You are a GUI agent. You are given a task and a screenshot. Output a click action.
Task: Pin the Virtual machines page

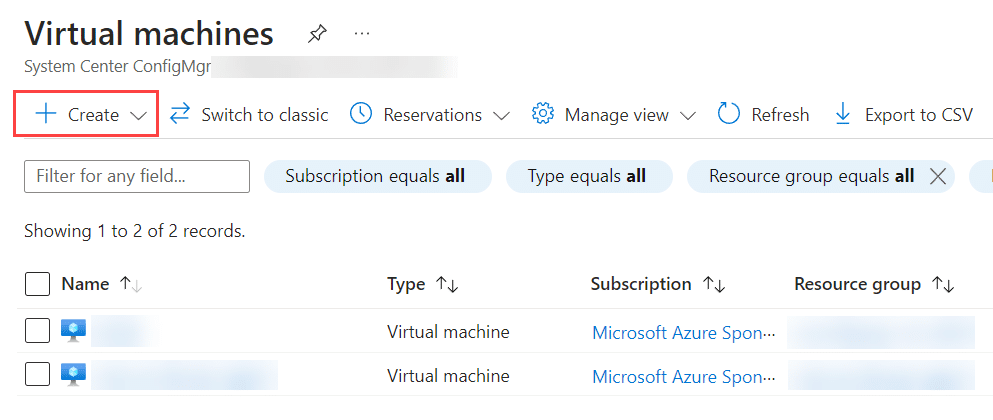point(317,34)
